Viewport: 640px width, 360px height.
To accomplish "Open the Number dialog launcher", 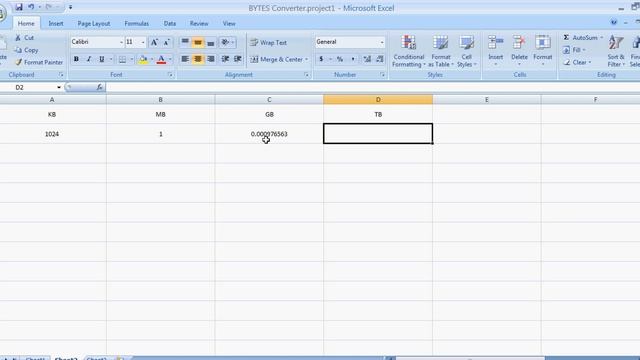I will [382, 75].
